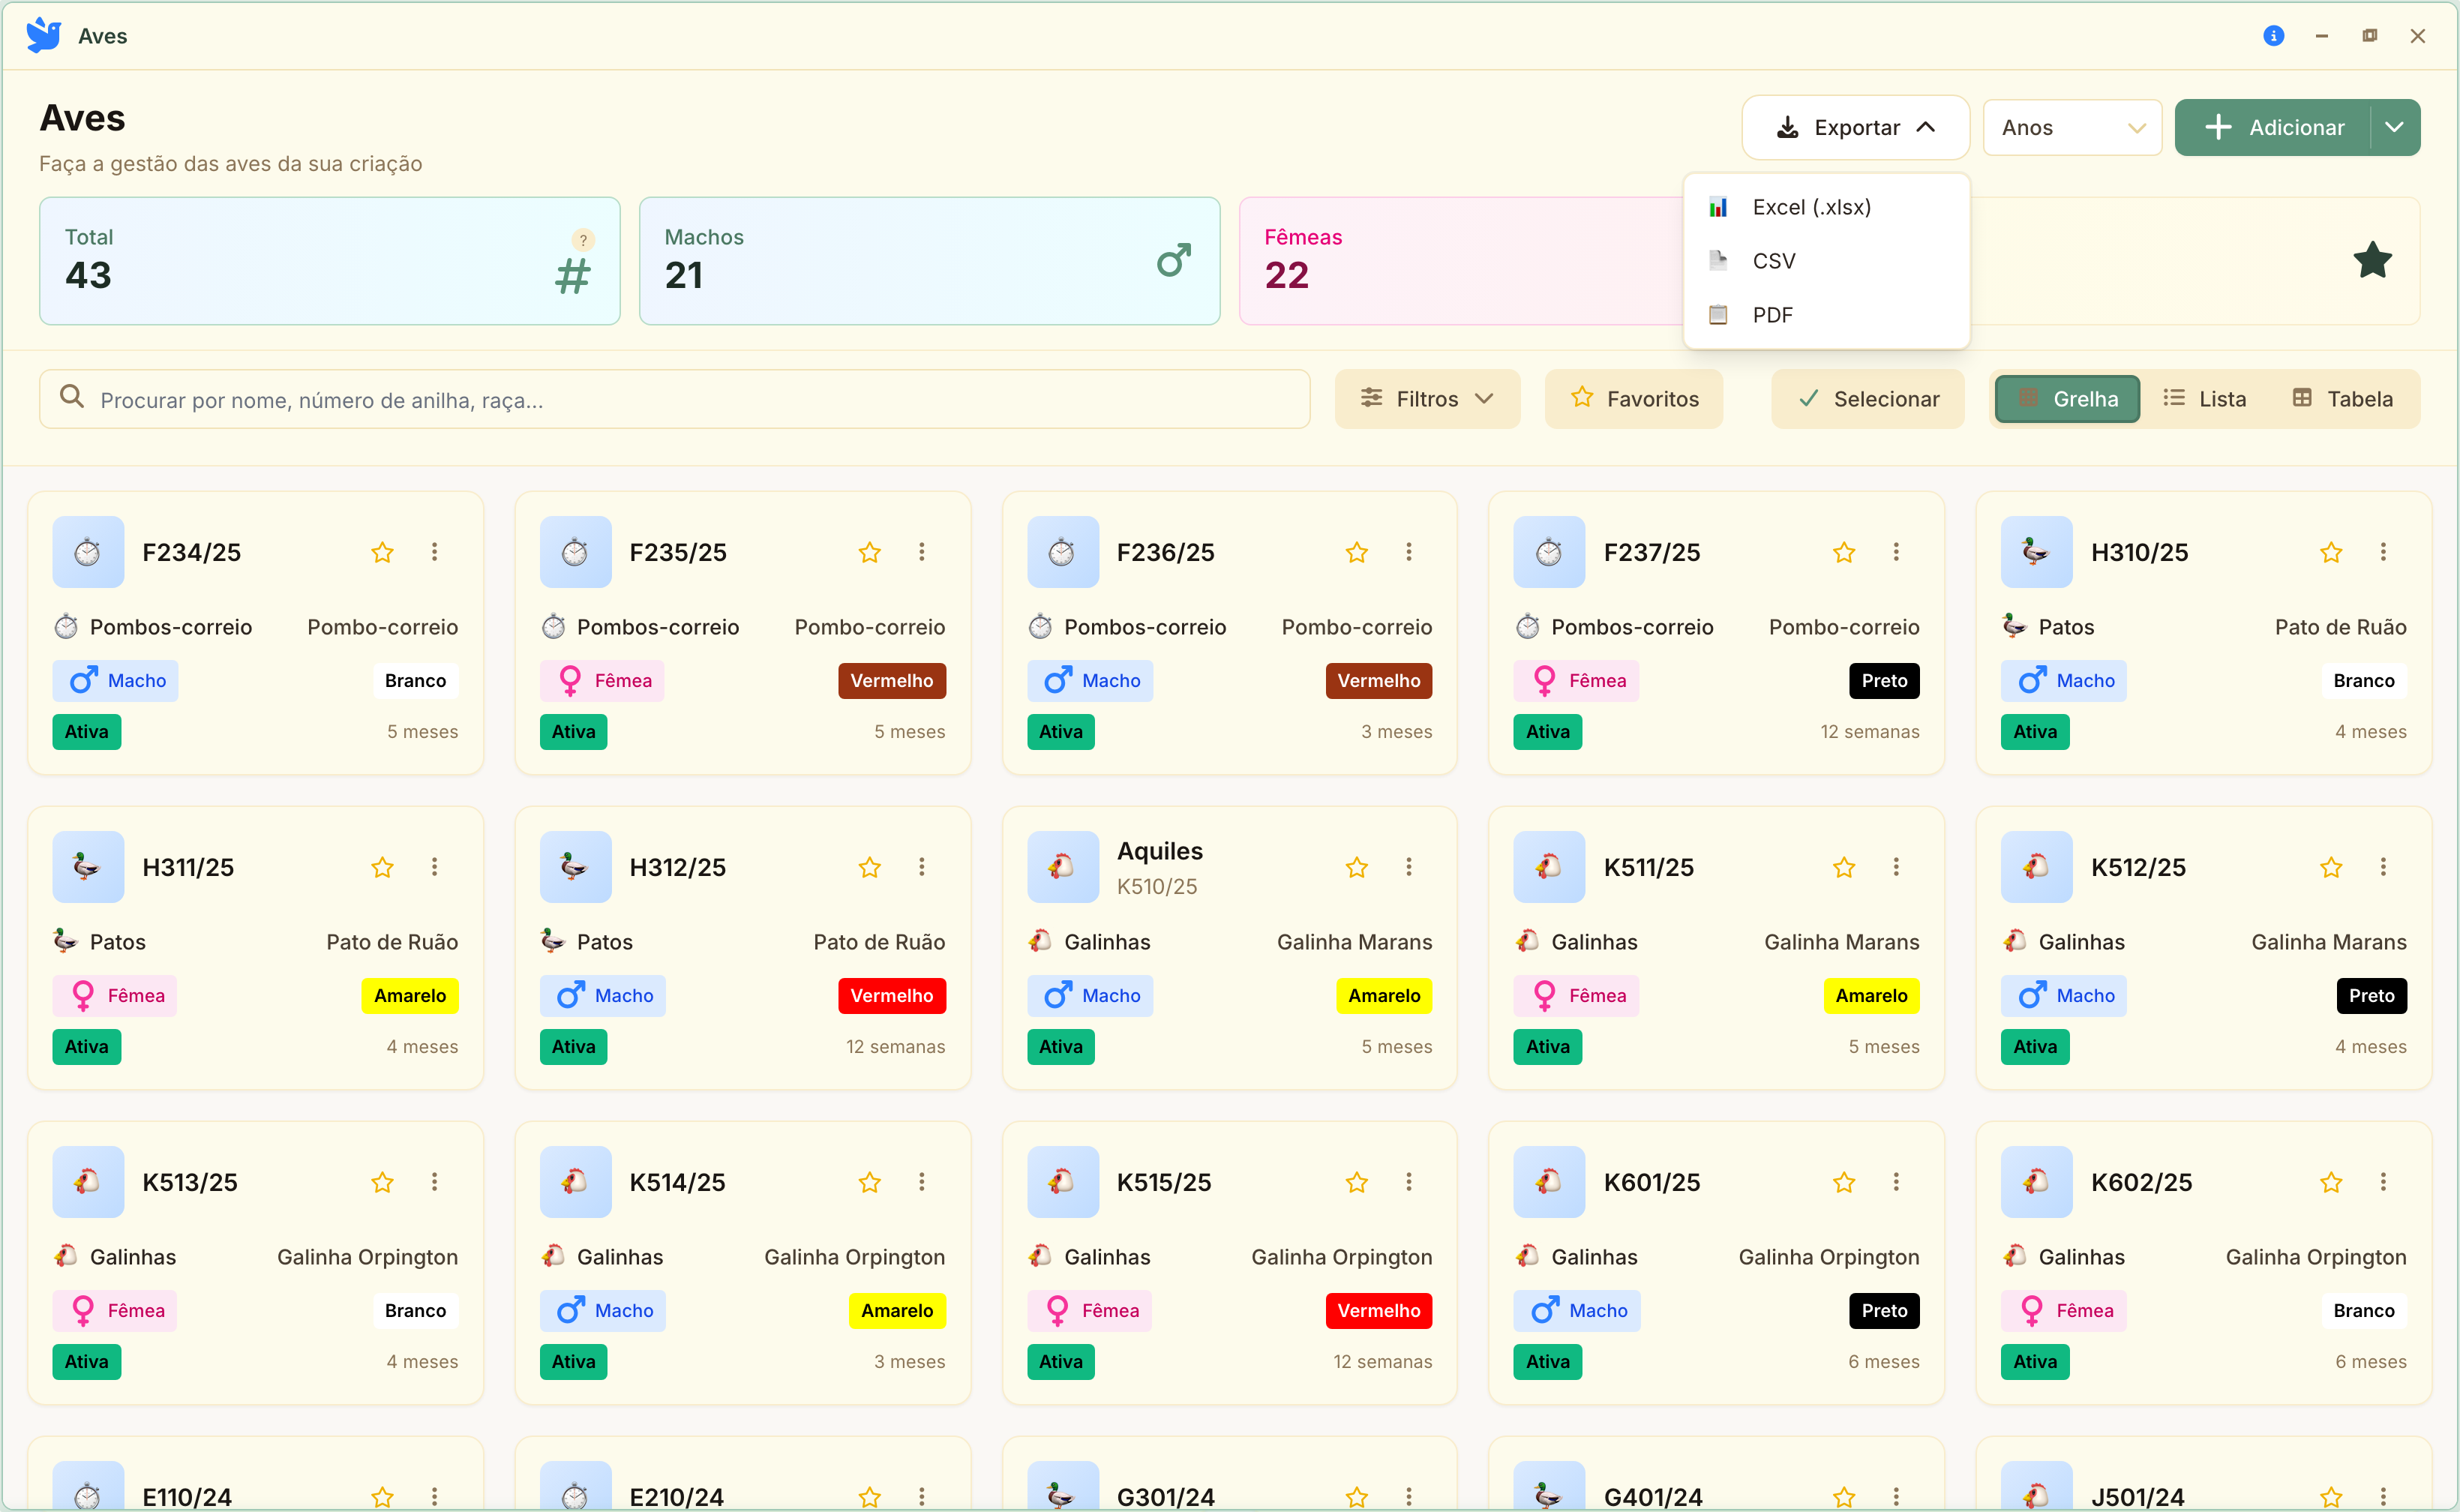
Task: Choose PDF export option
Action: [x=1826, y=315]
